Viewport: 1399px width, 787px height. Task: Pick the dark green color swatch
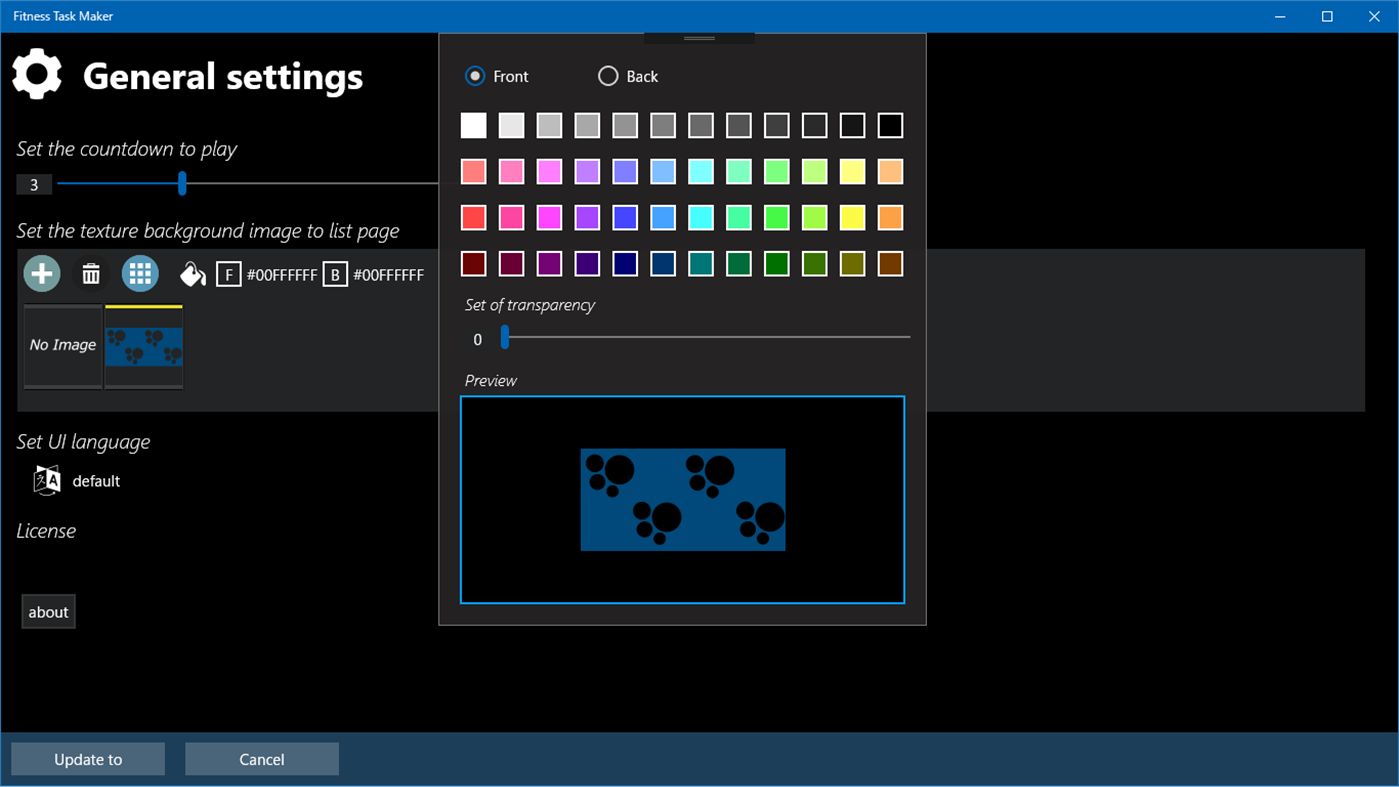click(777, 263)
